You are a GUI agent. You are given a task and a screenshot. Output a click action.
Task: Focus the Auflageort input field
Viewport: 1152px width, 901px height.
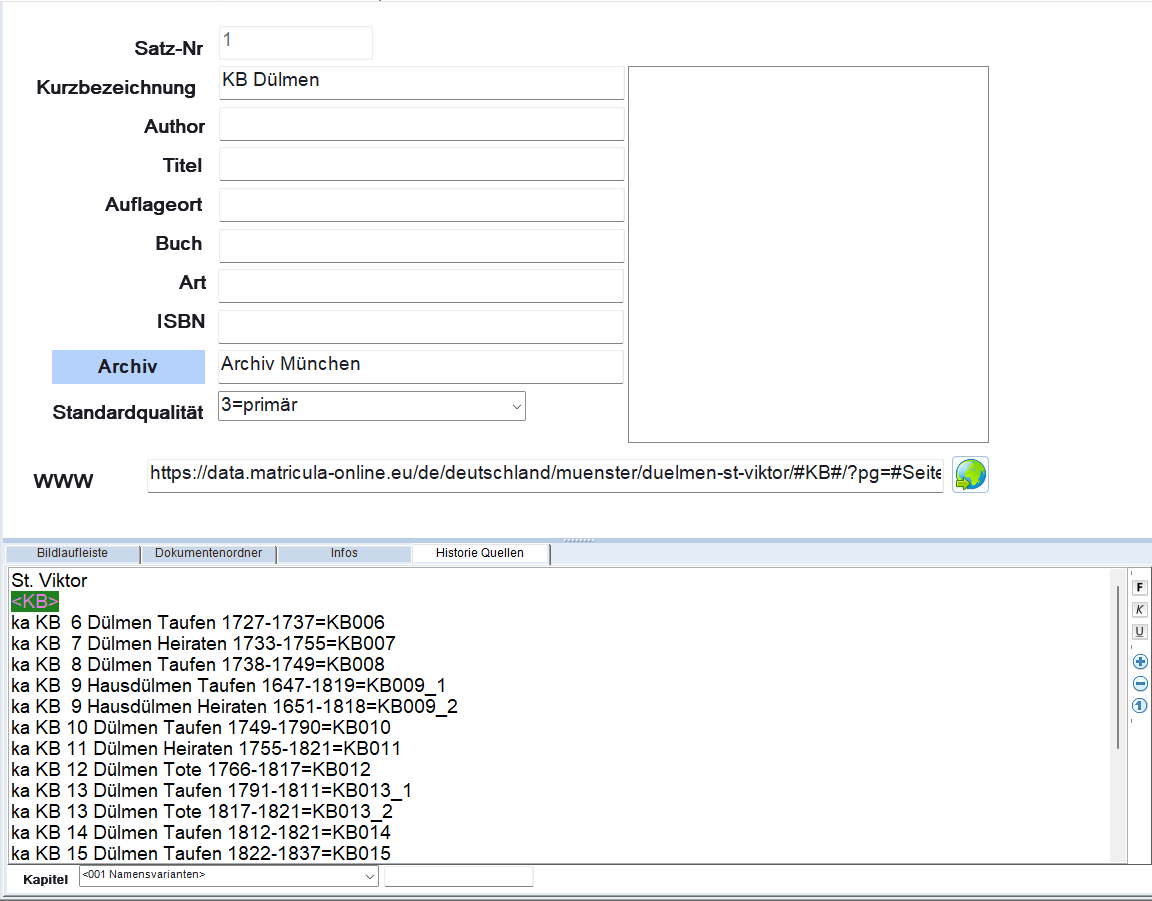[421, 205]
